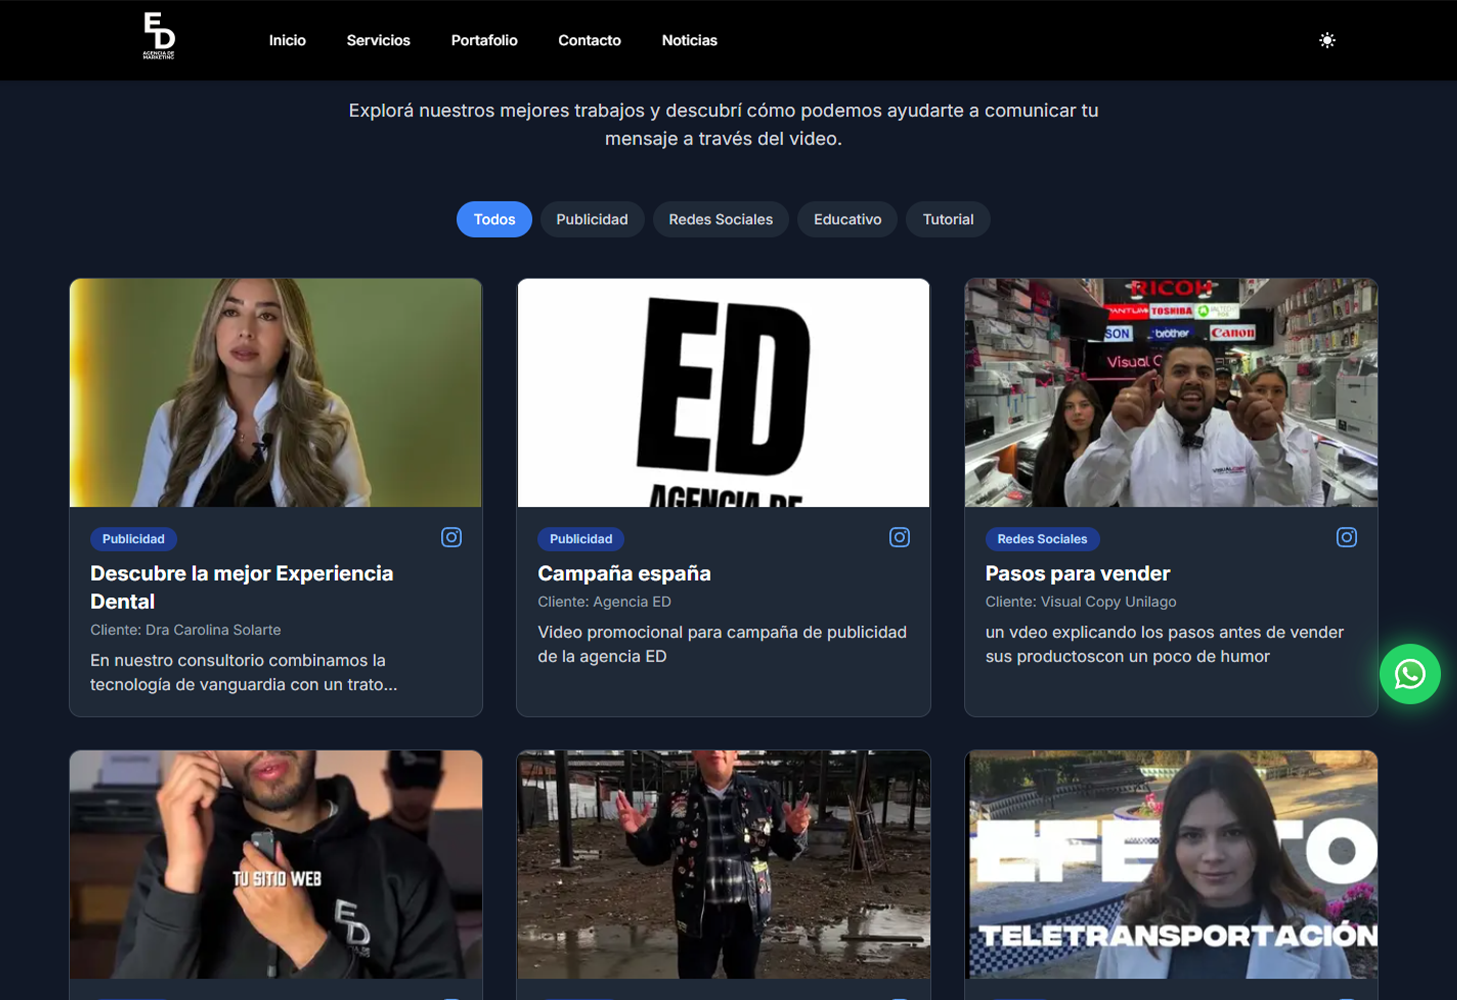Open the Visual Copy store video thumbnail
This screenshot has height=1000, width=1457.
1171,393
